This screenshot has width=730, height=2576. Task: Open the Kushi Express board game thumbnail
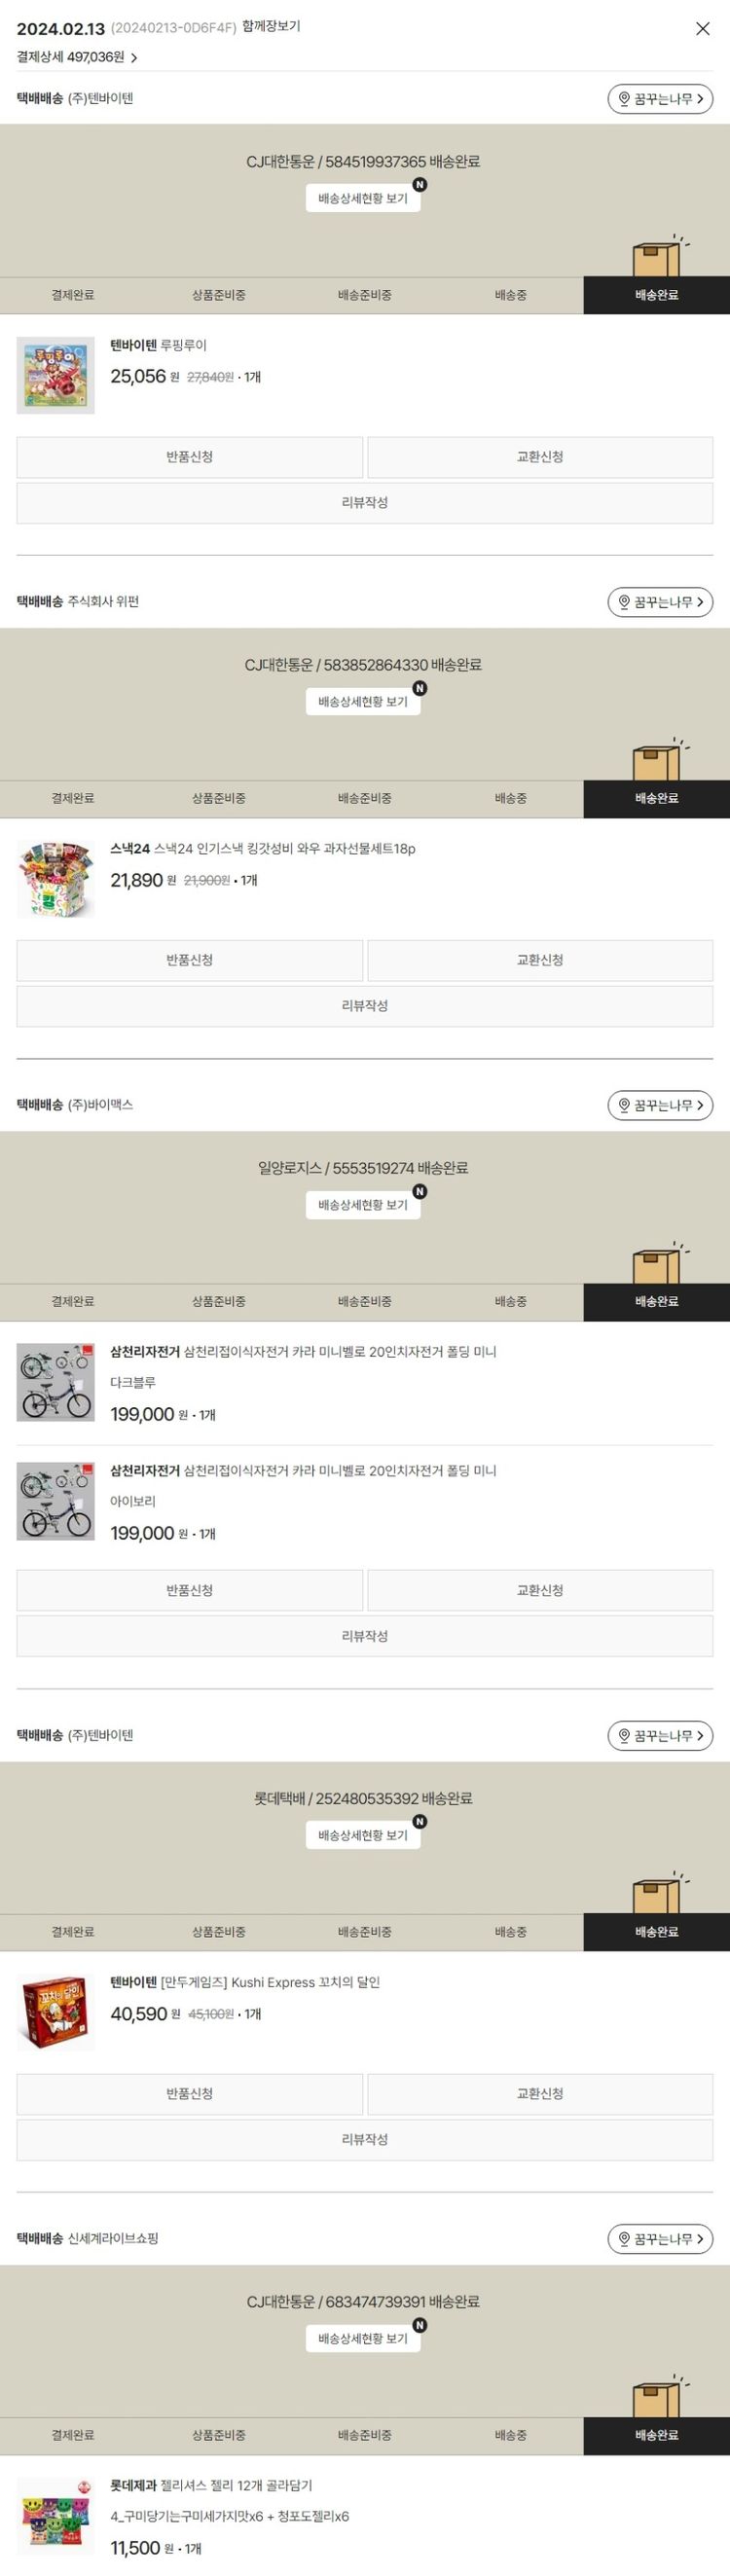pyautogui.click(x=56, y=2012)
